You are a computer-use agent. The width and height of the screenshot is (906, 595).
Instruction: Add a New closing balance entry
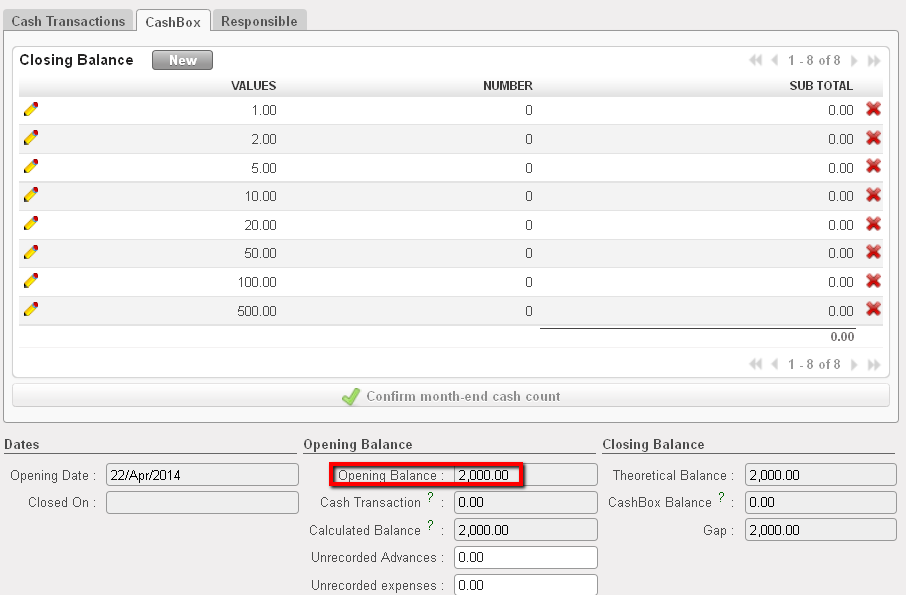182,60
